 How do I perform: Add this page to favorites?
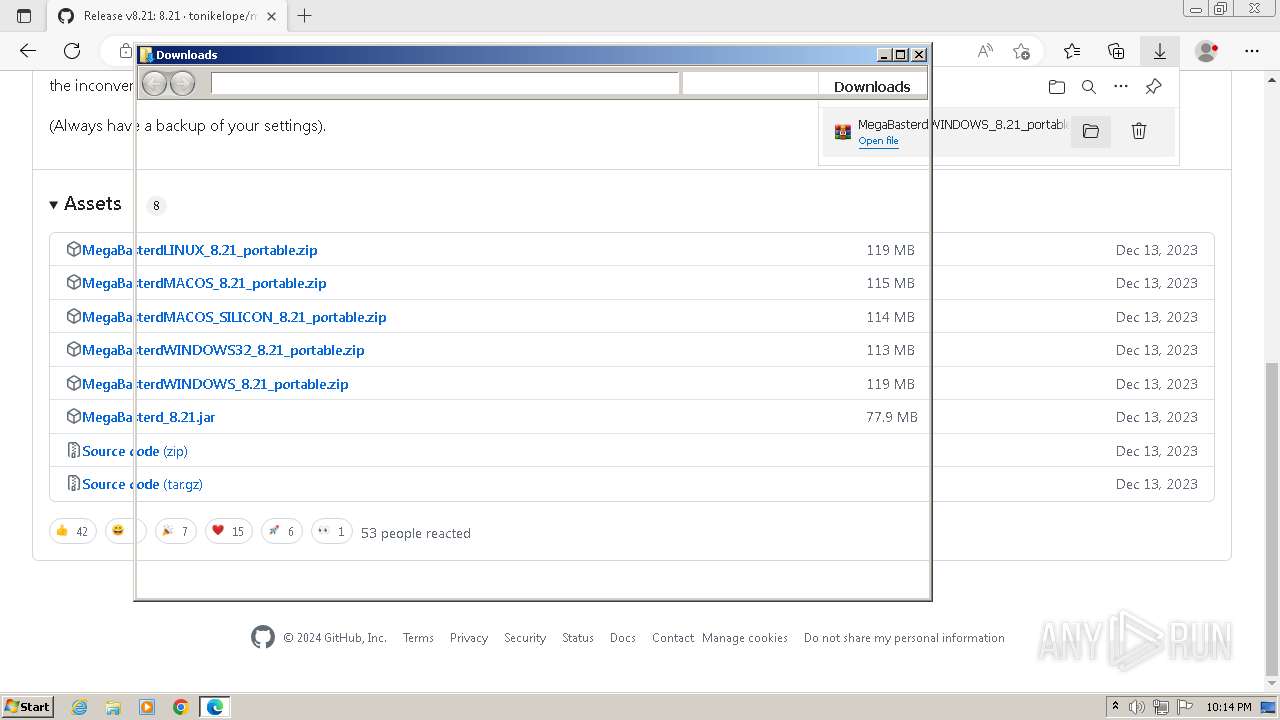(x=1021, y=51)
